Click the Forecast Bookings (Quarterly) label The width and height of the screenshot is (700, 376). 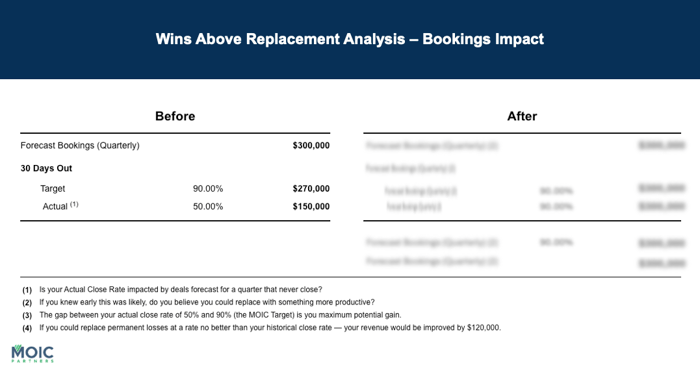(80, 146)
